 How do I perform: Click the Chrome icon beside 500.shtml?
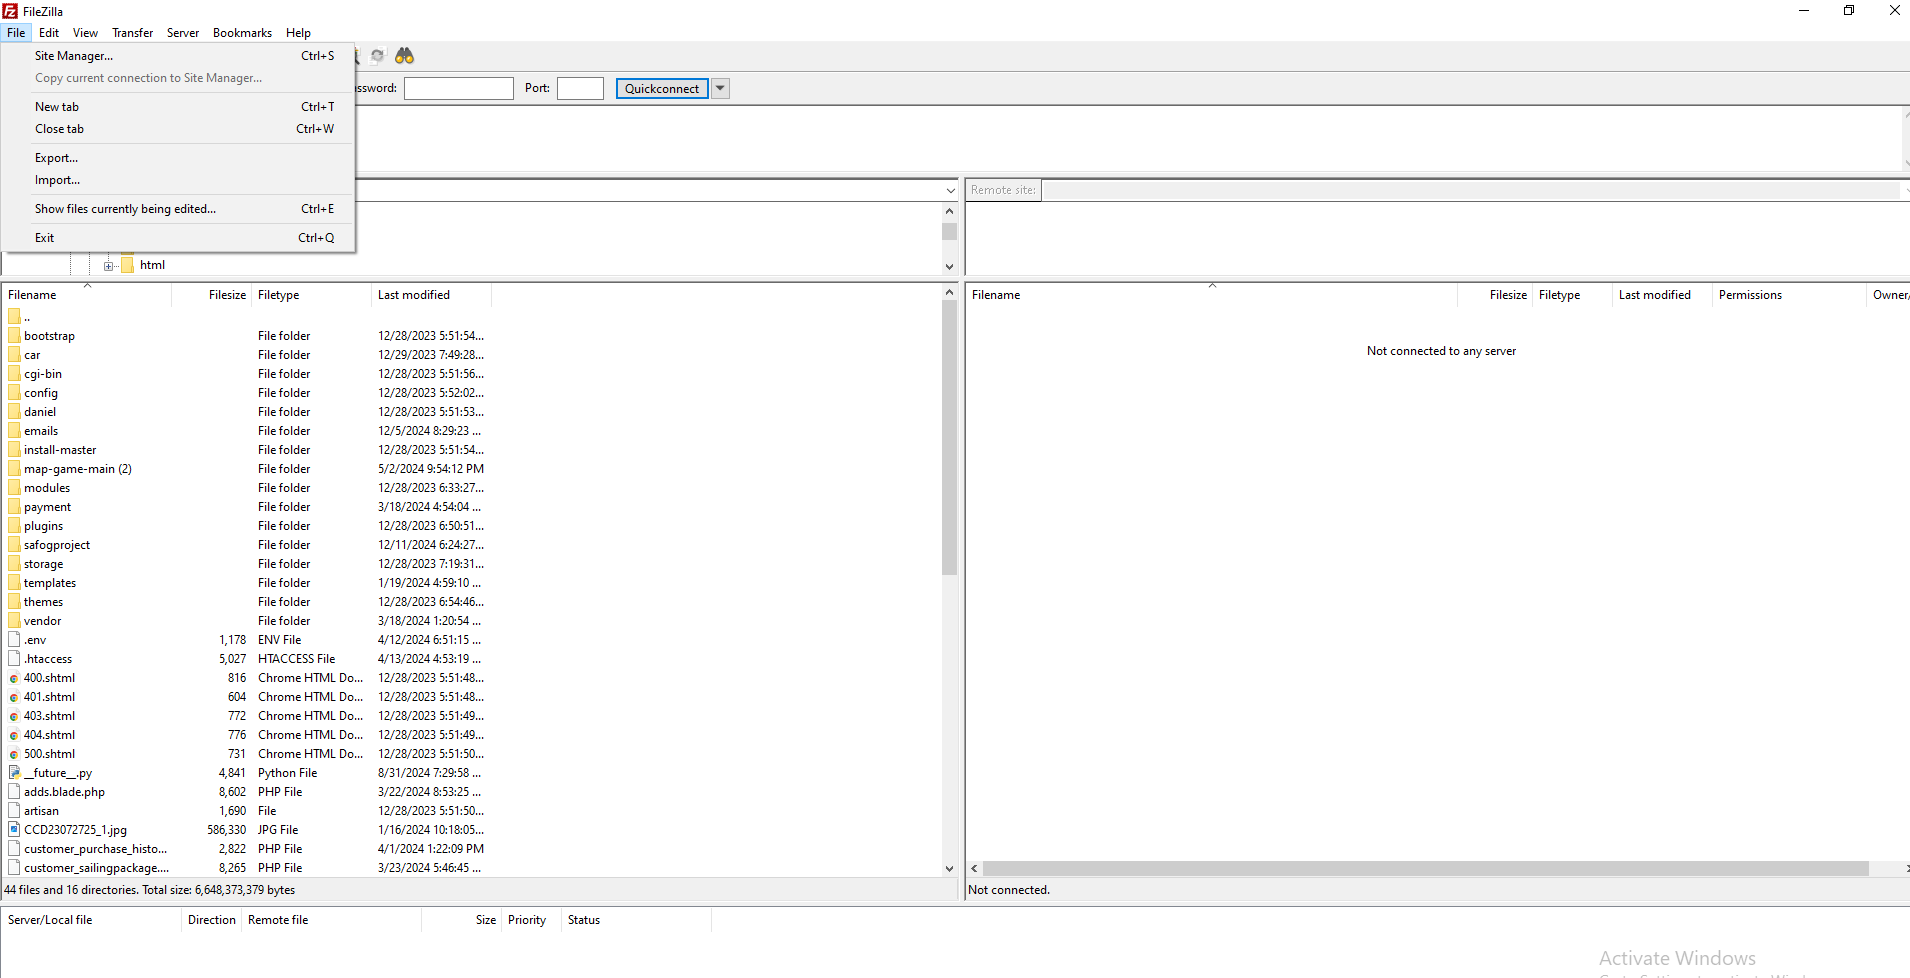click(14, 754)
